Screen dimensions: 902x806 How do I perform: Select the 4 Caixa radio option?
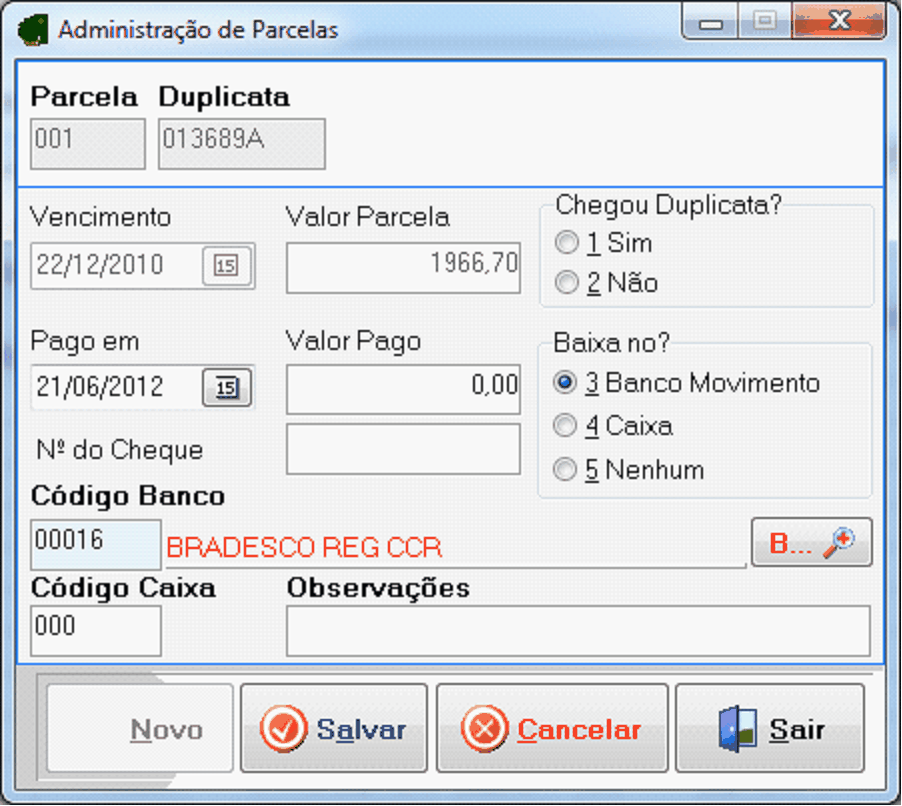567,427
